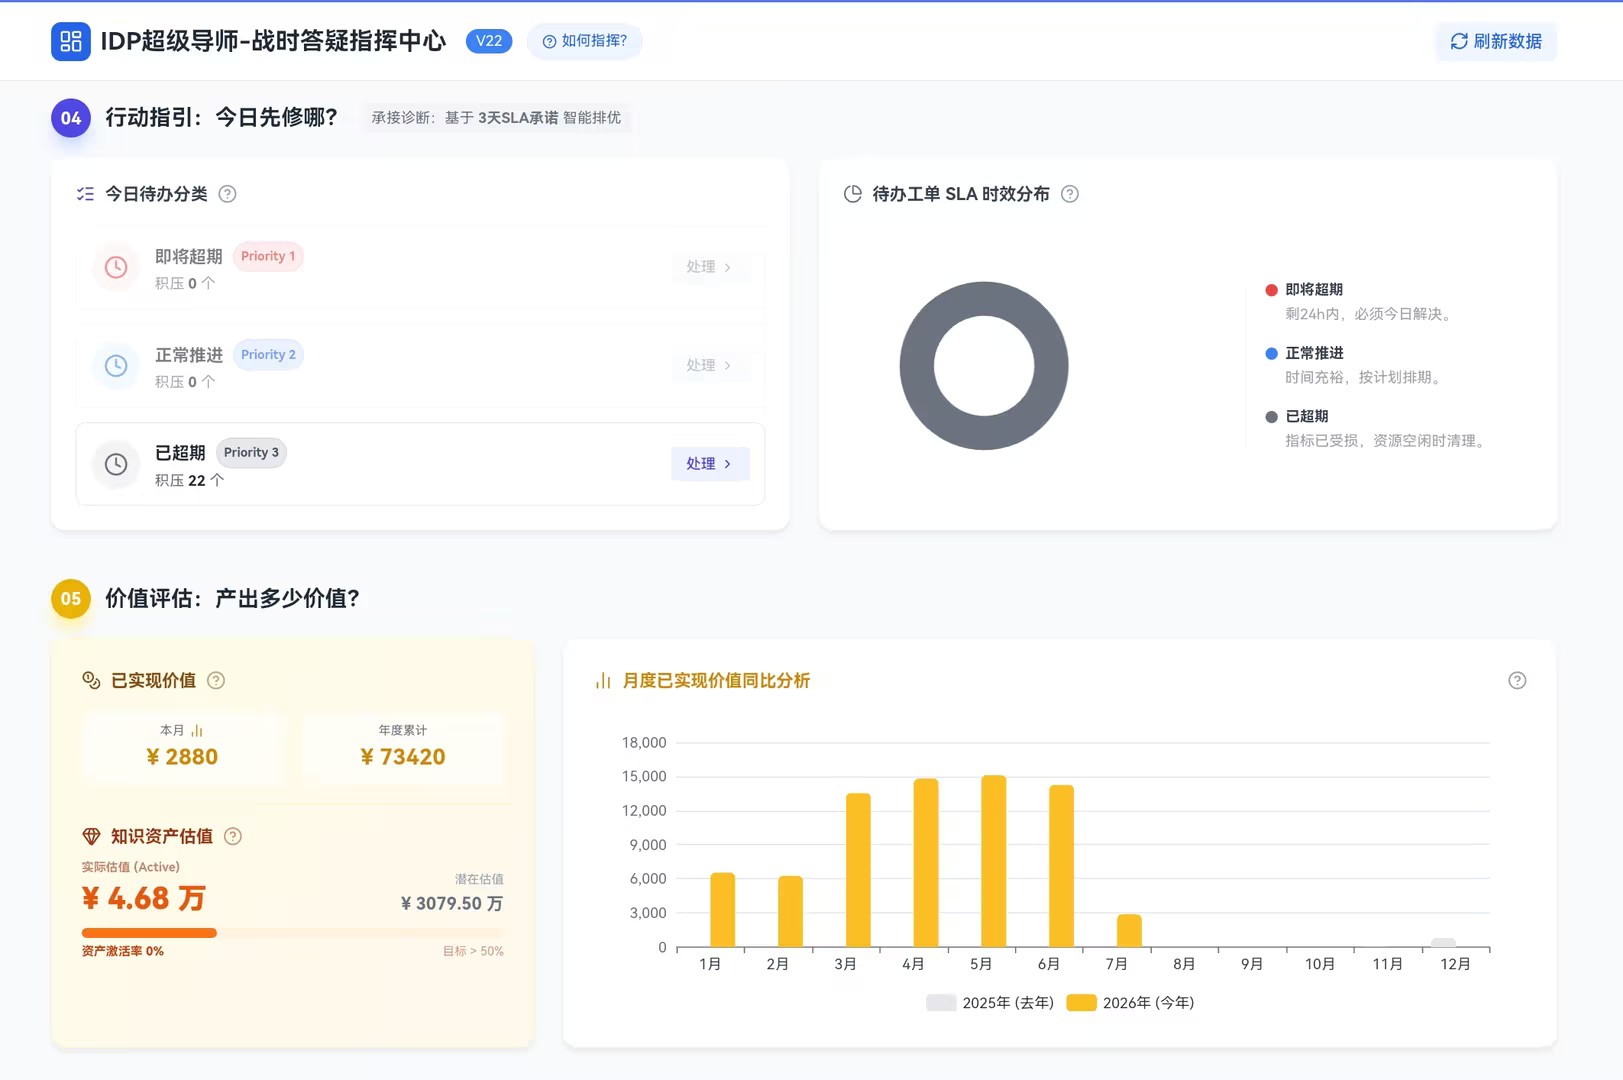Open 处理 chevron for 已超期 tasks
This screenshot has width=1623, height=1080.
click(x=710, y=464)
